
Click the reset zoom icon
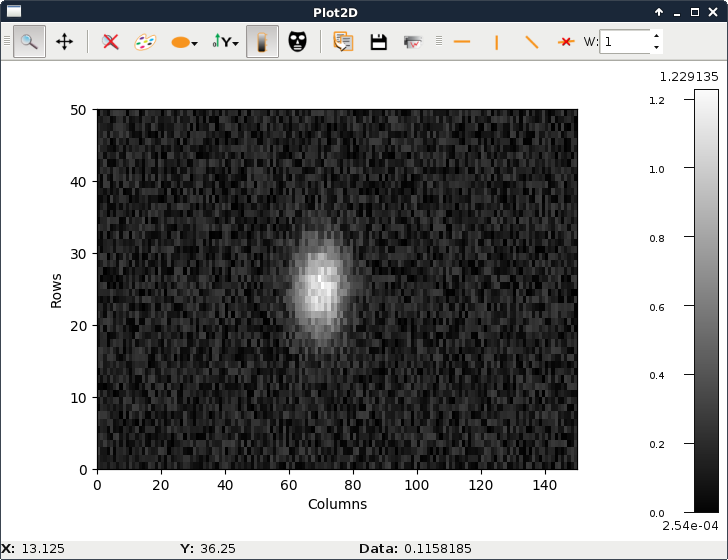(111, 42)
